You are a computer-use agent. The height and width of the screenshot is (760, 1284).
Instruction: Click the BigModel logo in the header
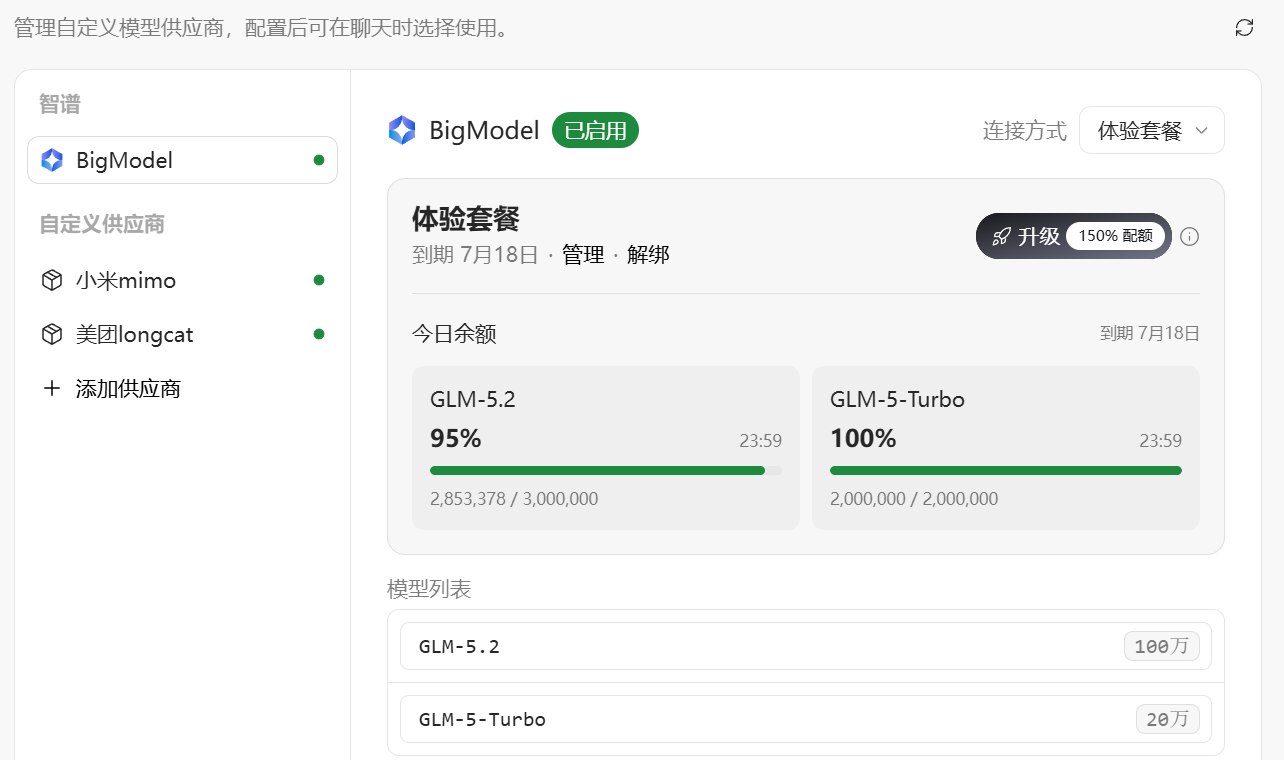coord(402,130)
